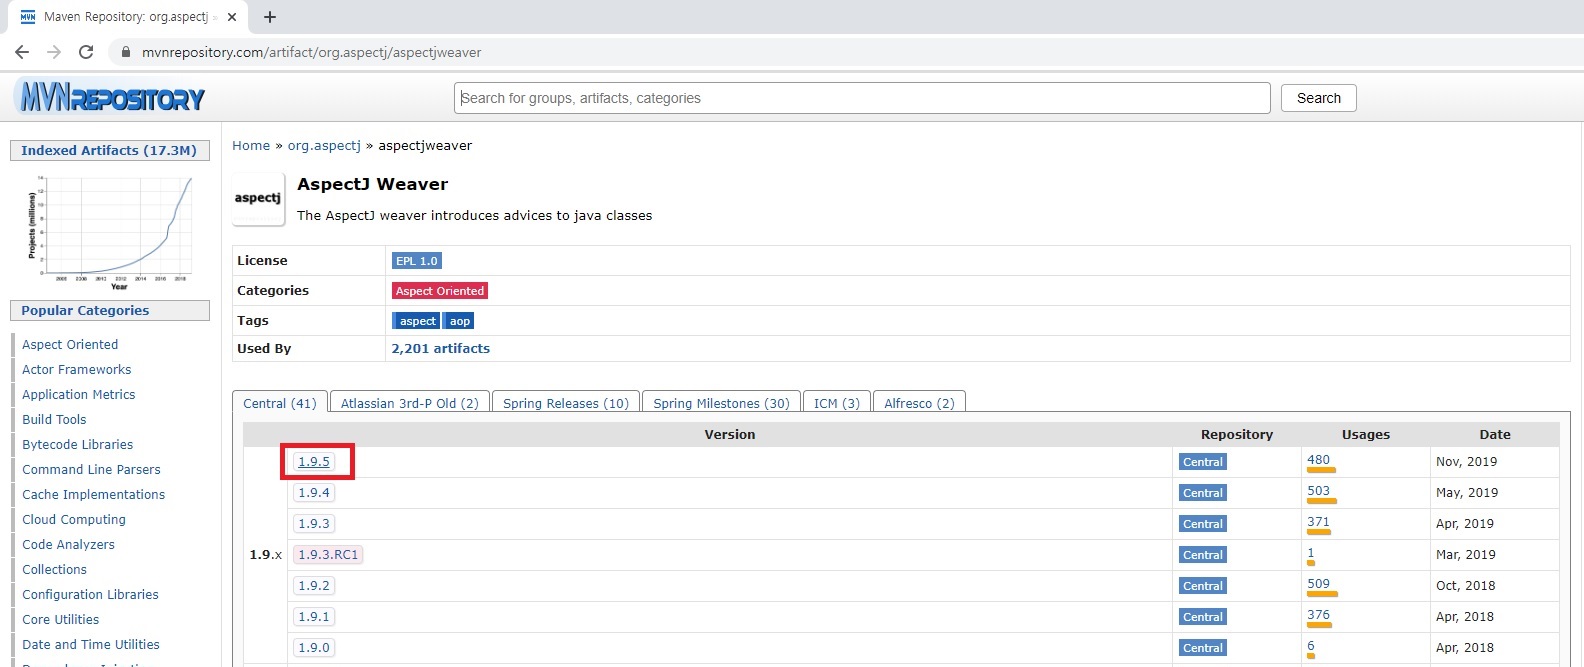1584x667 pixels.
Task: Open the Collections category
Action: [55, 569]
